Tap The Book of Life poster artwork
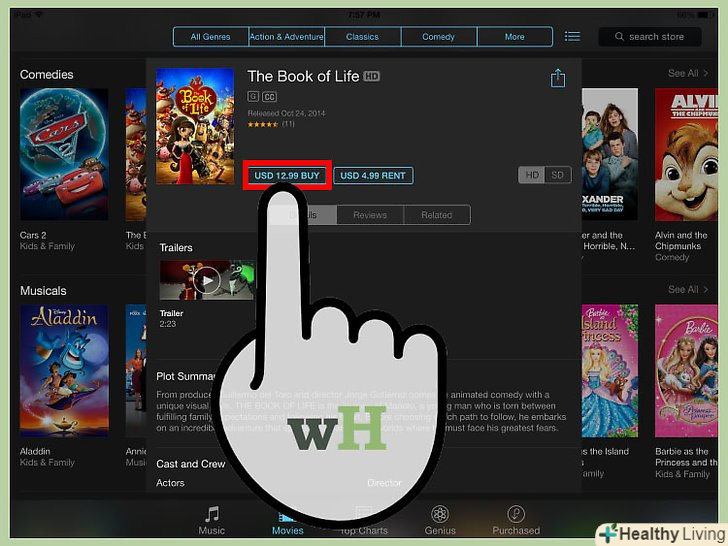This screenshot has width=728, height=546. pos(195,126)
